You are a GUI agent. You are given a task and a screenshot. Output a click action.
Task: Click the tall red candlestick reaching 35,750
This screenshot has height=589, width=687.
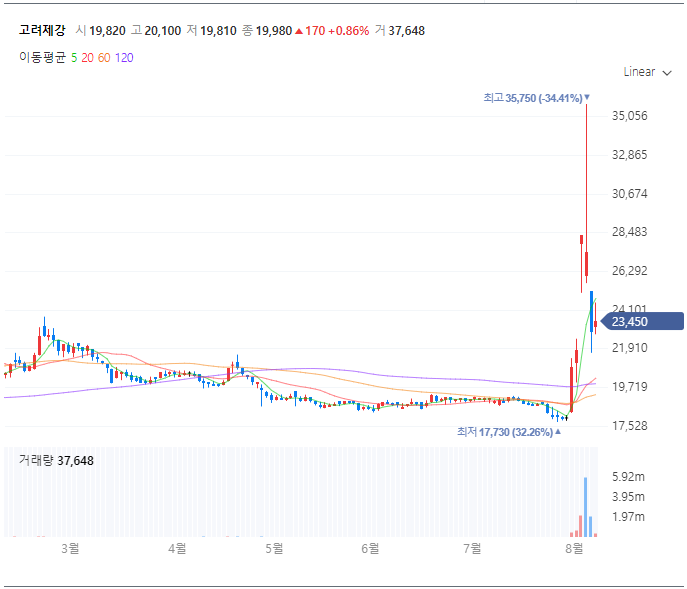pos(586,193)
